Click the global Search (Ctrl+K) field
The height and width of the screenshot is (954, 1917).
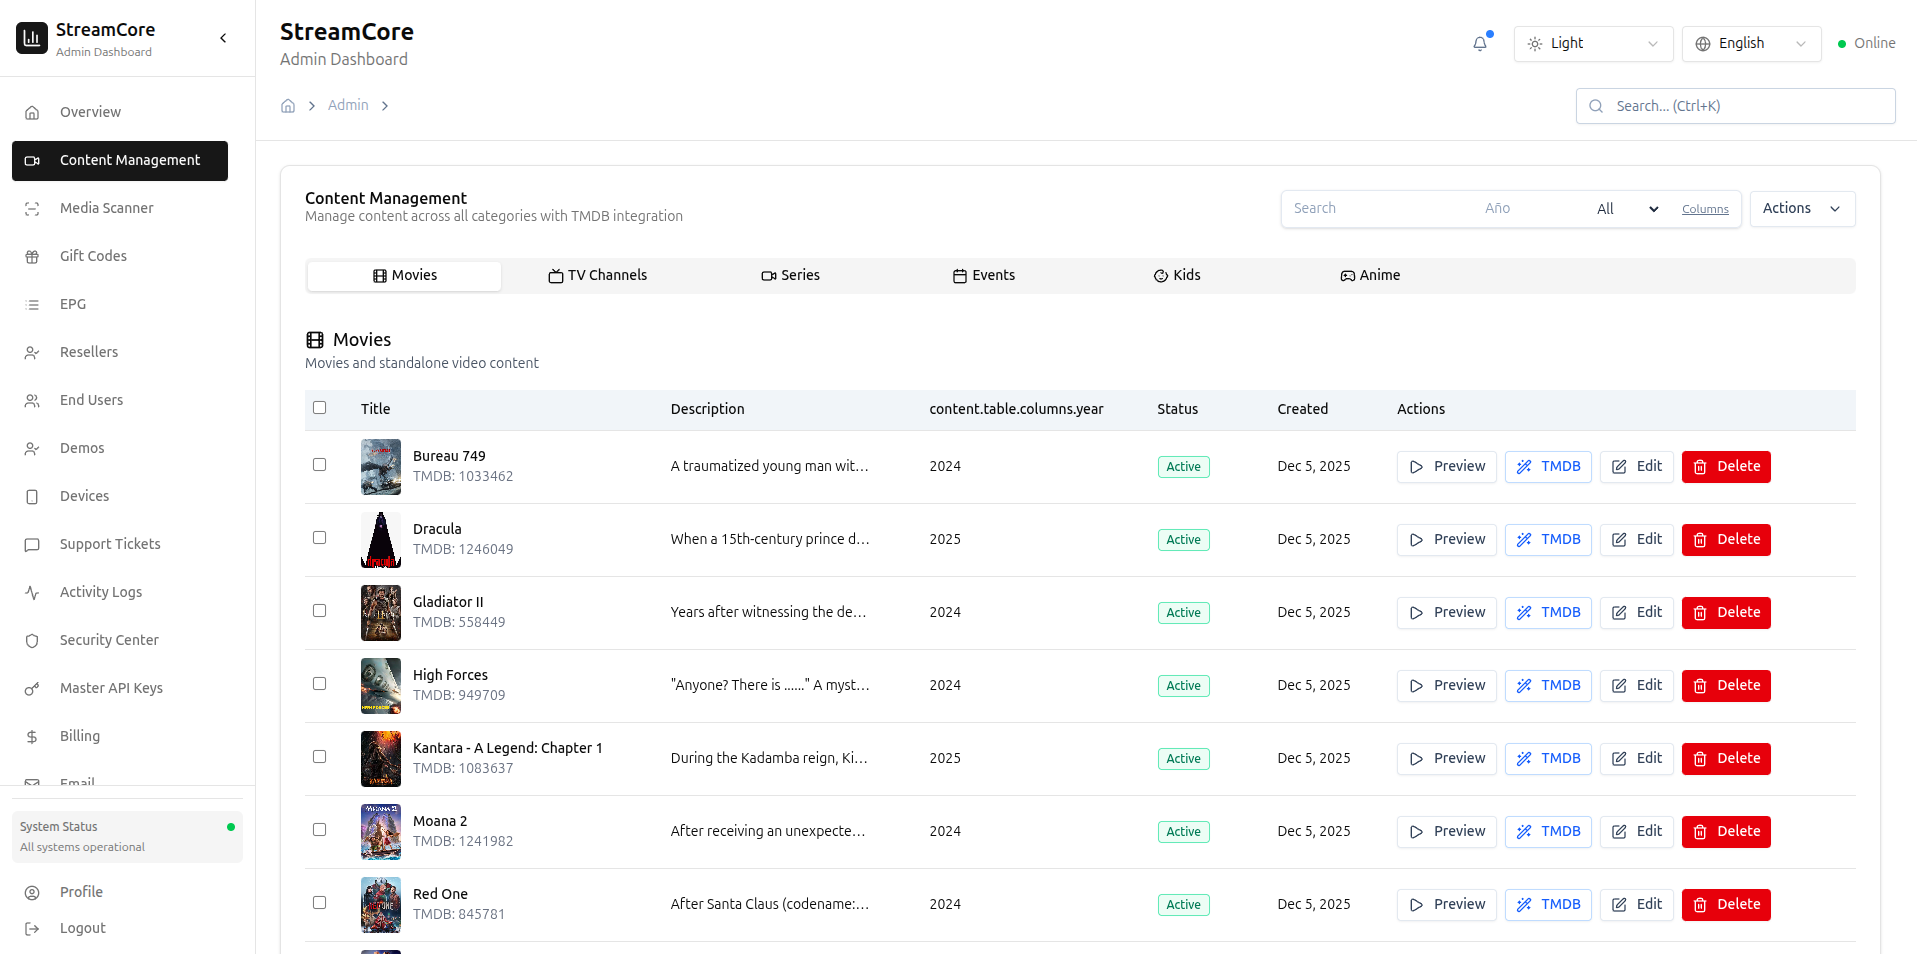click(x=1735, y=106)
